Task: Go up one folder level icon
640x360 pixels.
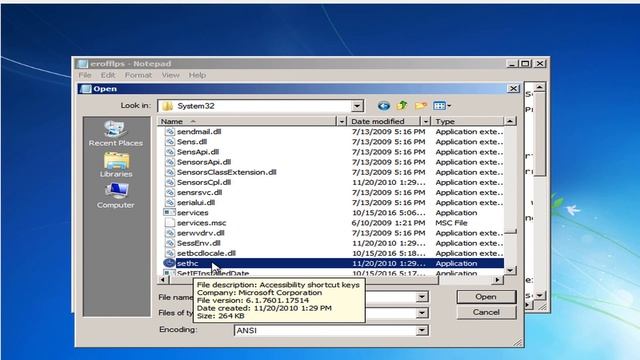Action: (x=402, y=105)
